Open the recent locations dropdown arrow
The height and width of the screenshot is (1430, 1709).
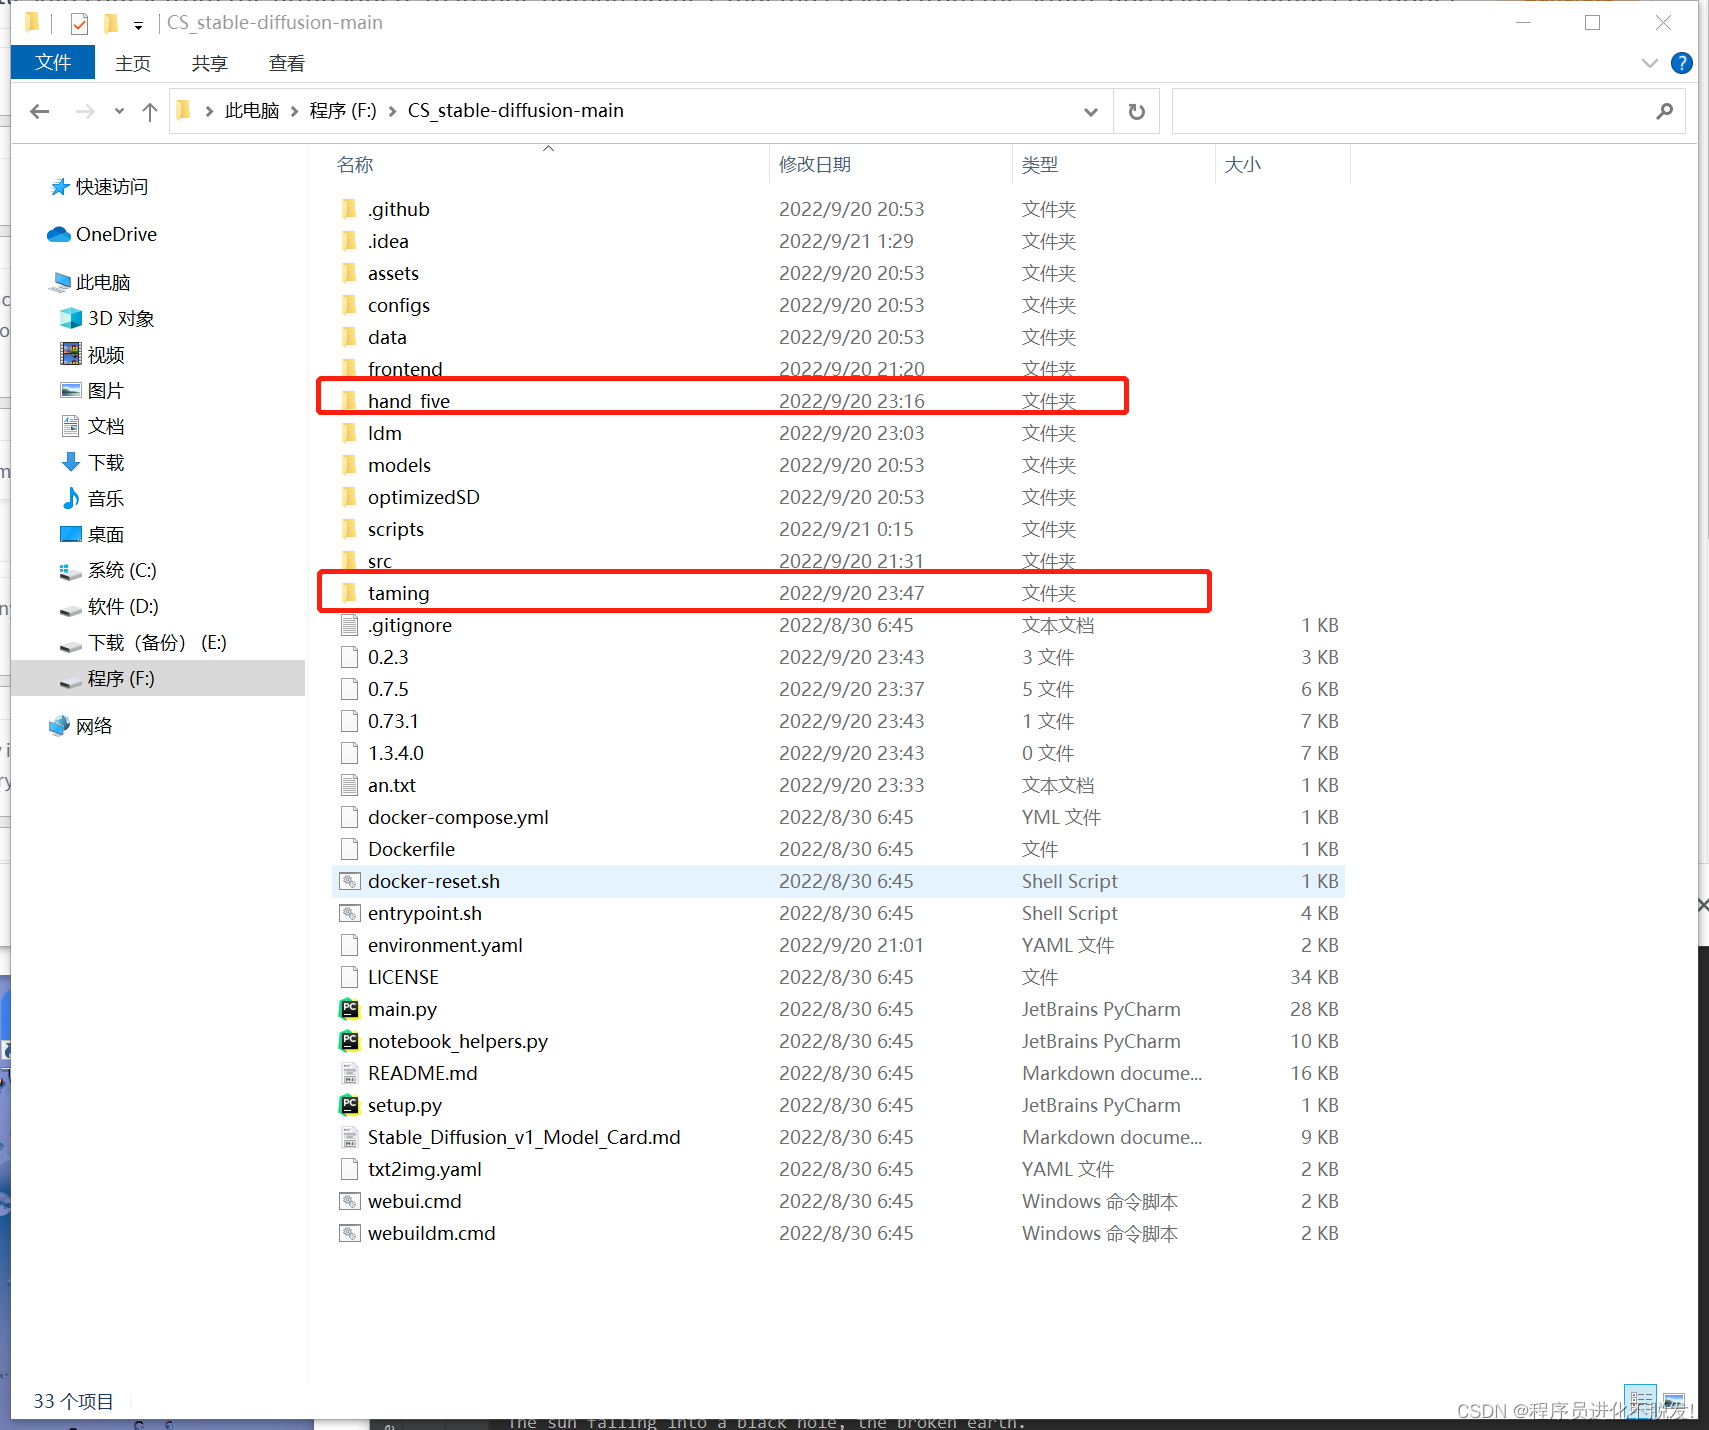[119, 111]
